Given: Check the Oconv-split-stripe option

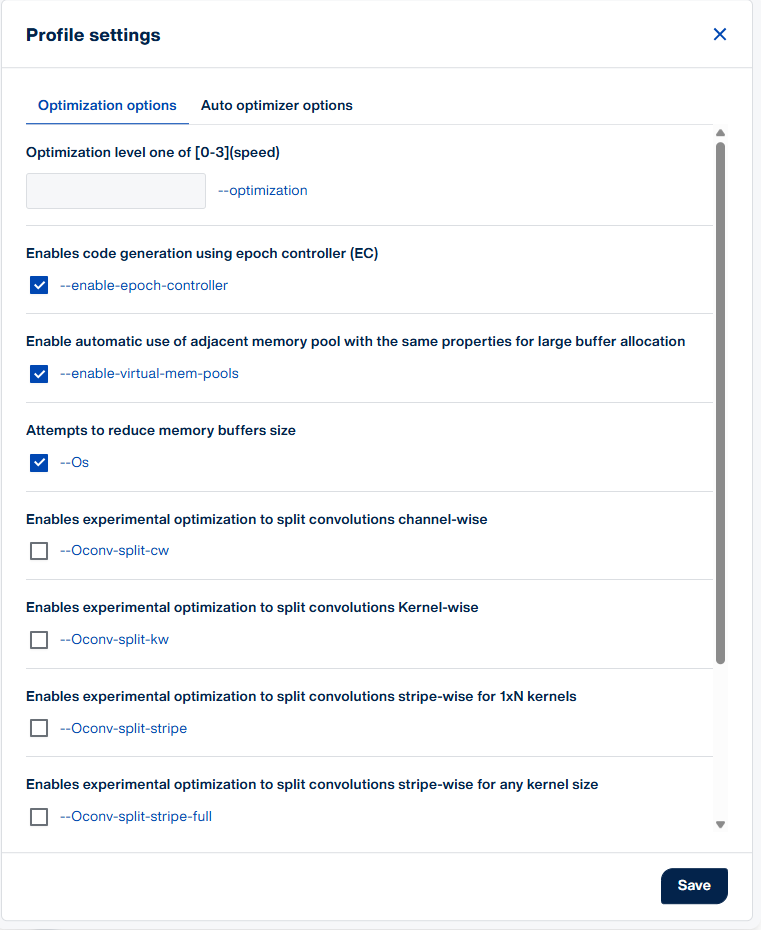Looking at the screenshot, I should [x=39, y=728].
